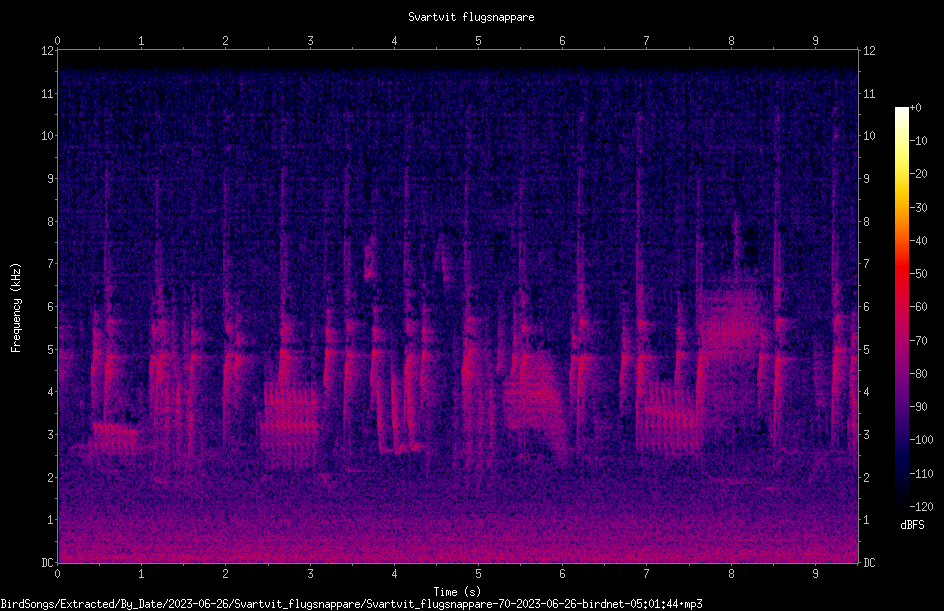The height and width of the screenshot is (611, 944).
Task: Click the "0" tick on the bottom time axis
Action: click(57, 574)
